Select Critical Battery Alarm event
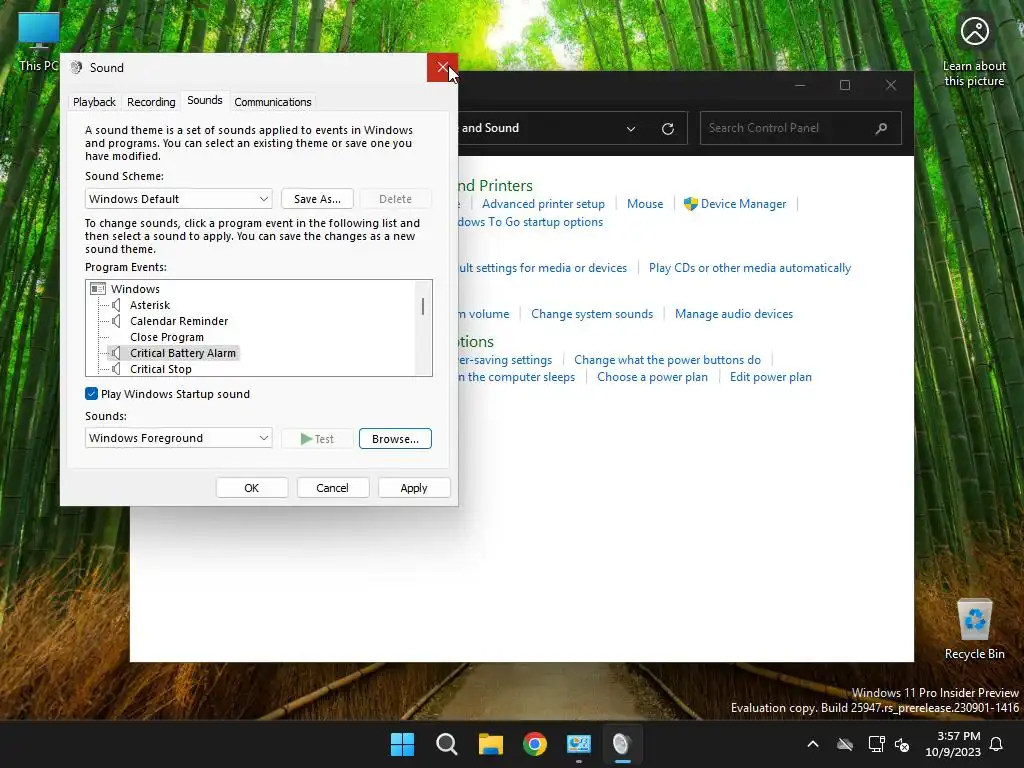 point(183,353)
